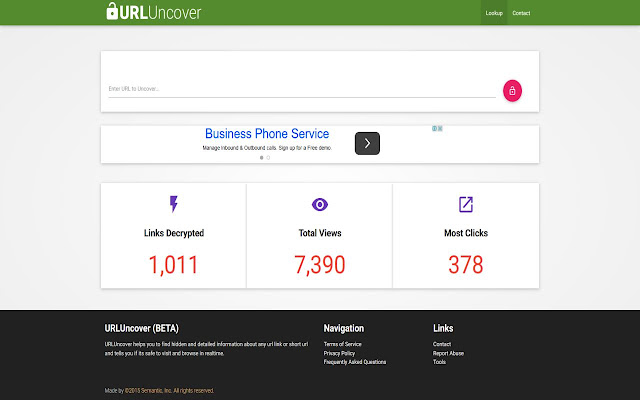This screenshot has width=640, height=400.
Task: Click the 7,390 views count
Action: tap(320, 265)
